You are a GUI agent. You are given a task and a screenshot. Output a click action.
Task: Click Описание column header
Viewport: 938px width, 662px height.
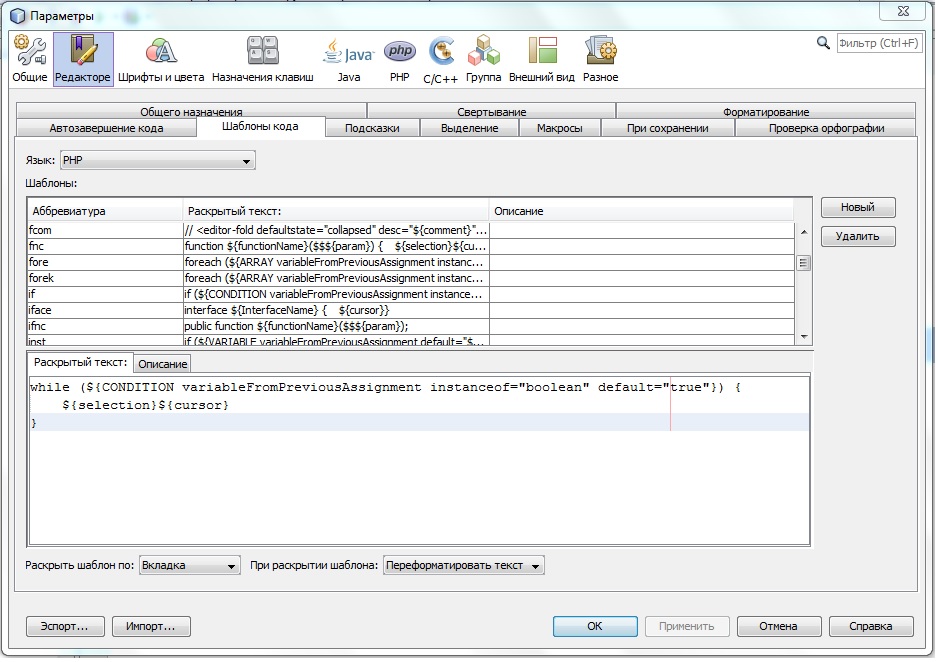click(641, 211)
